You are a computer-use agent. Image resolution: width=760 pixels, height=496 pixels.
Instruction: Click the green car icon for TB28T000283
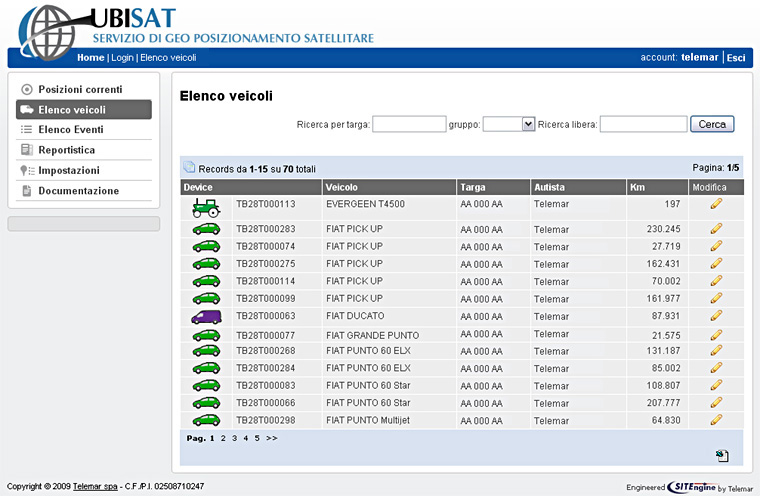point(206,229)
